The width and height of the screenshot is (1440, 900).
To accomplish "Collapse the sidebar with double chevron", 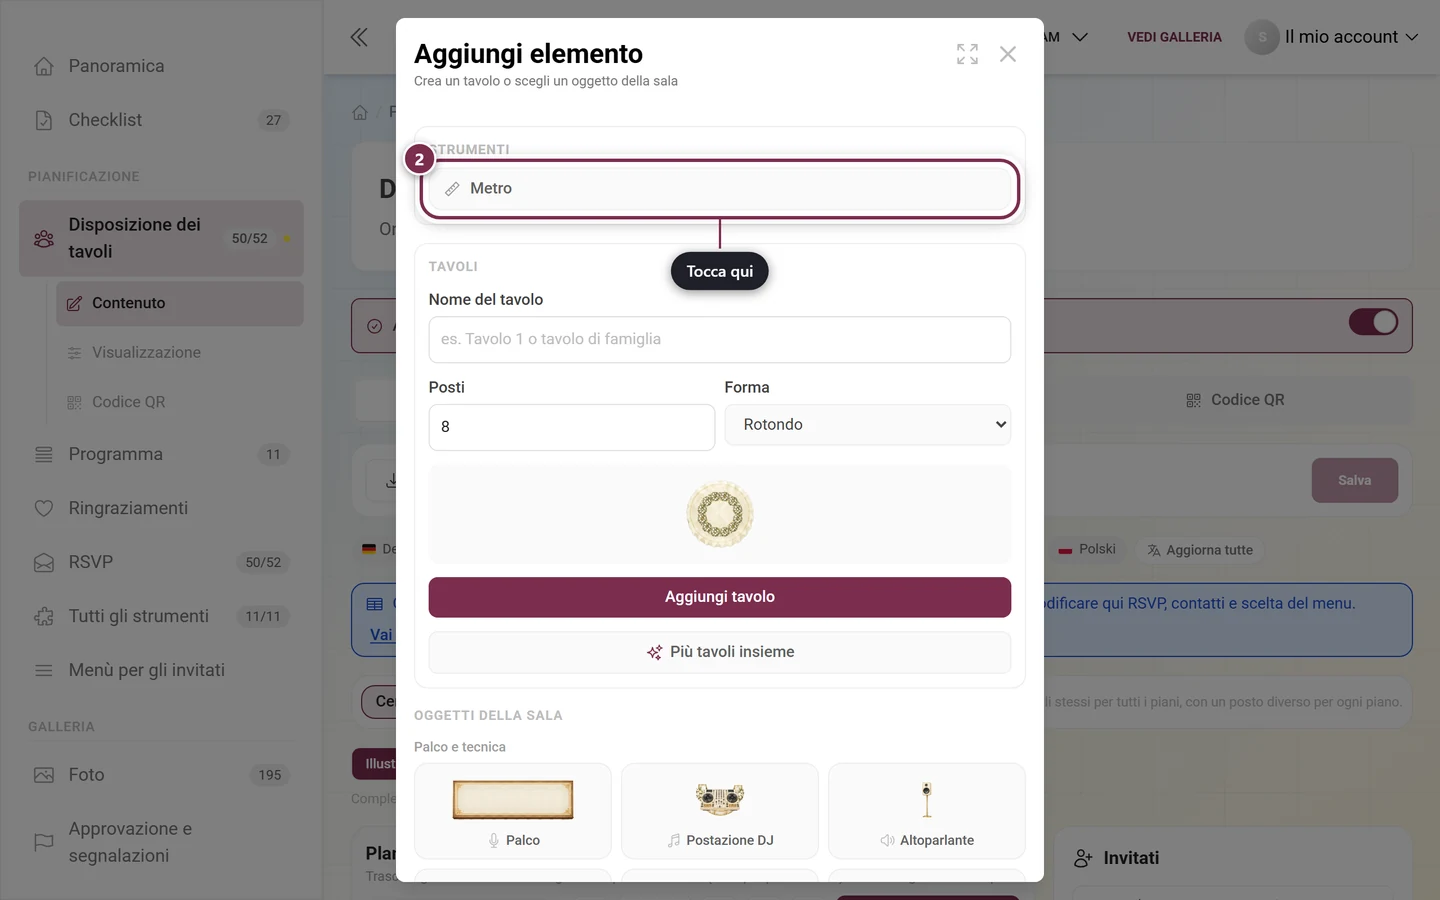I will pos(359,37).
